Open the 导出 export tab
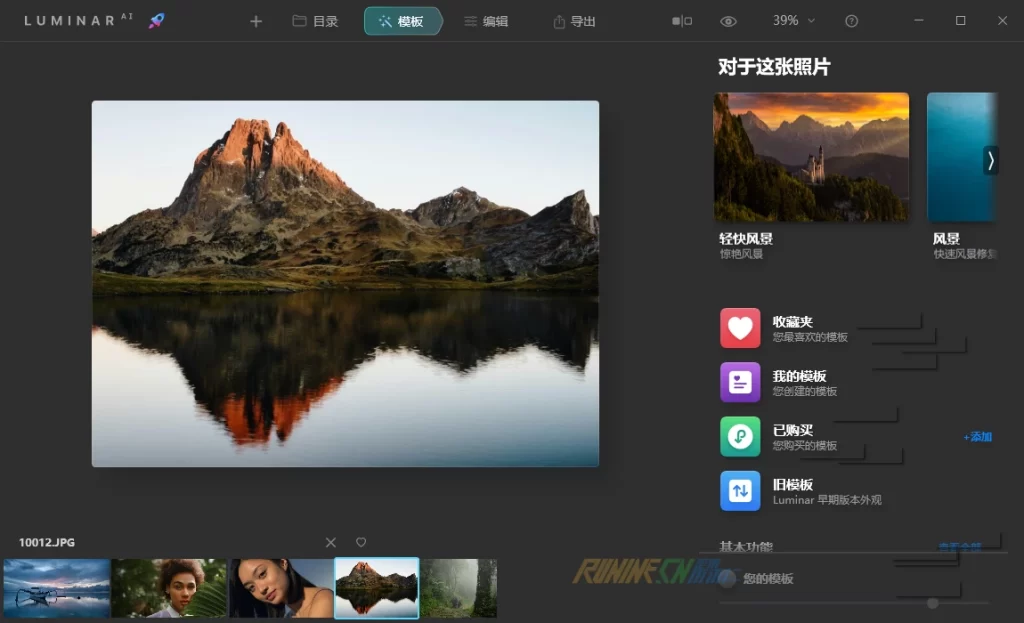Screen dimensions: 1024x623 575,21
